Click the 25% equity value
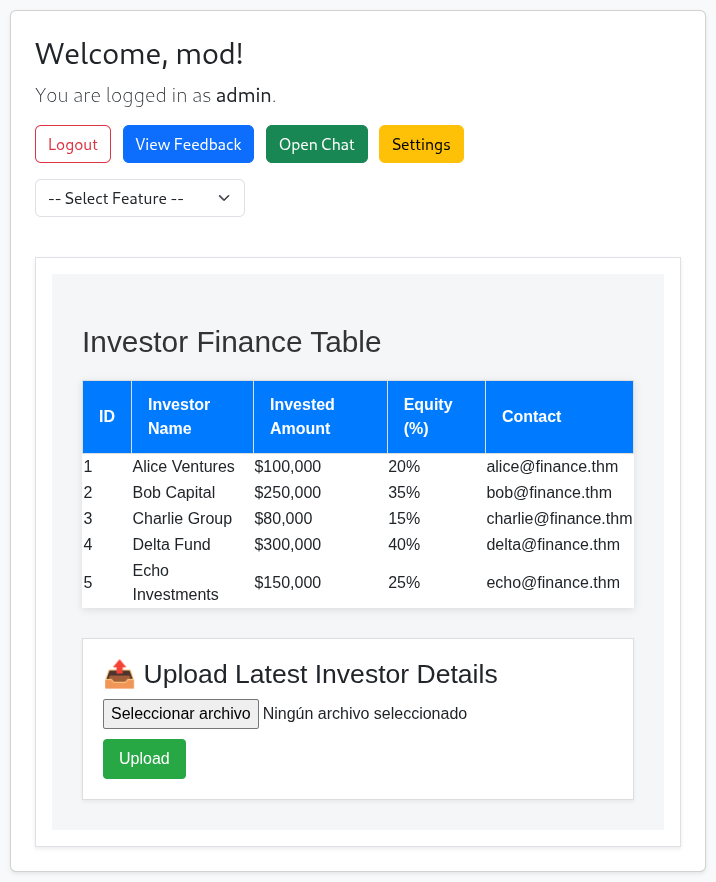716x882 pixels. (x=404, y=582)
